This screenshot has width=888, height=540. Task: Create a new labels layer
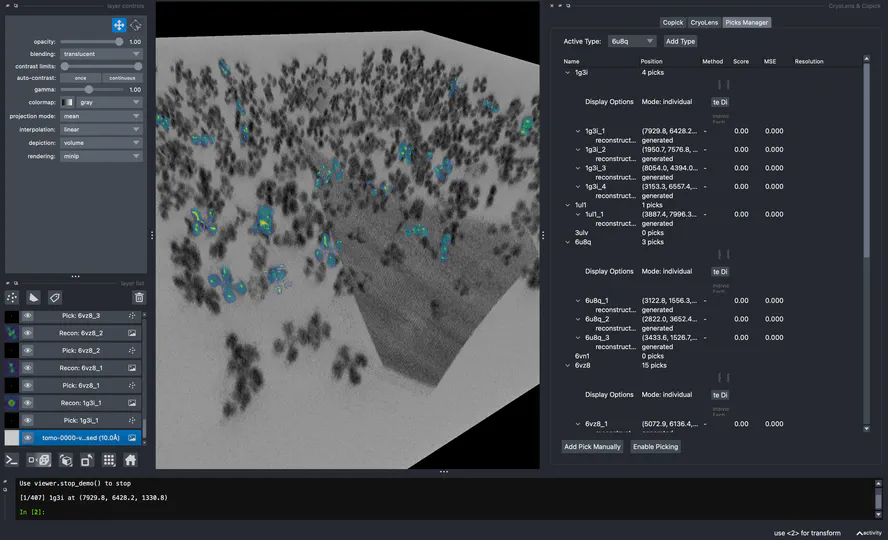pos(55,297)
